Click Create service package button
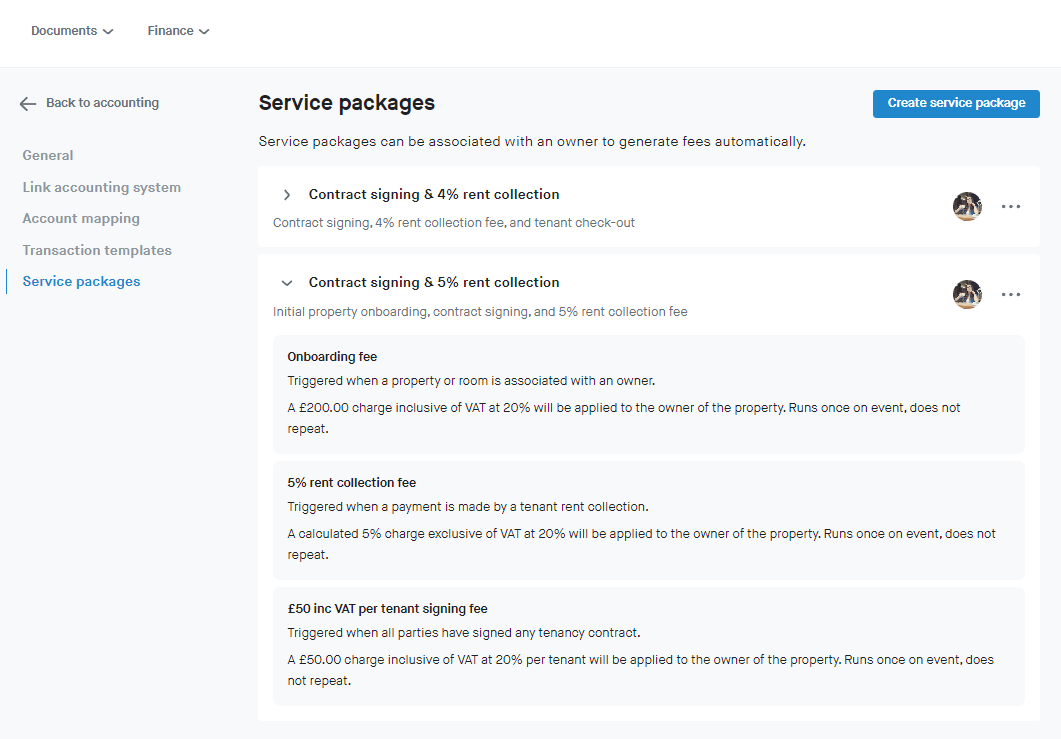The width and height of the screenshot is (1061, 739). [956, 104]
